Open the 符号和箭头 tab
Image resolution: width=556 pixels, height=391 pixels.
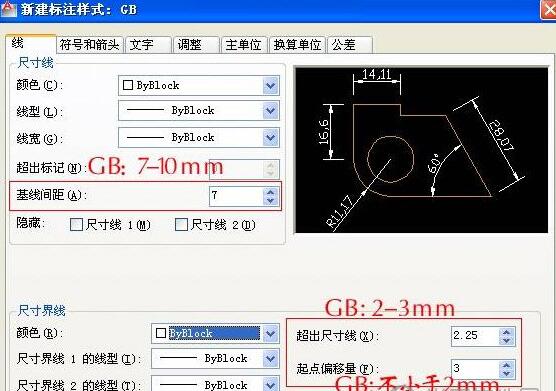[90, 45]
